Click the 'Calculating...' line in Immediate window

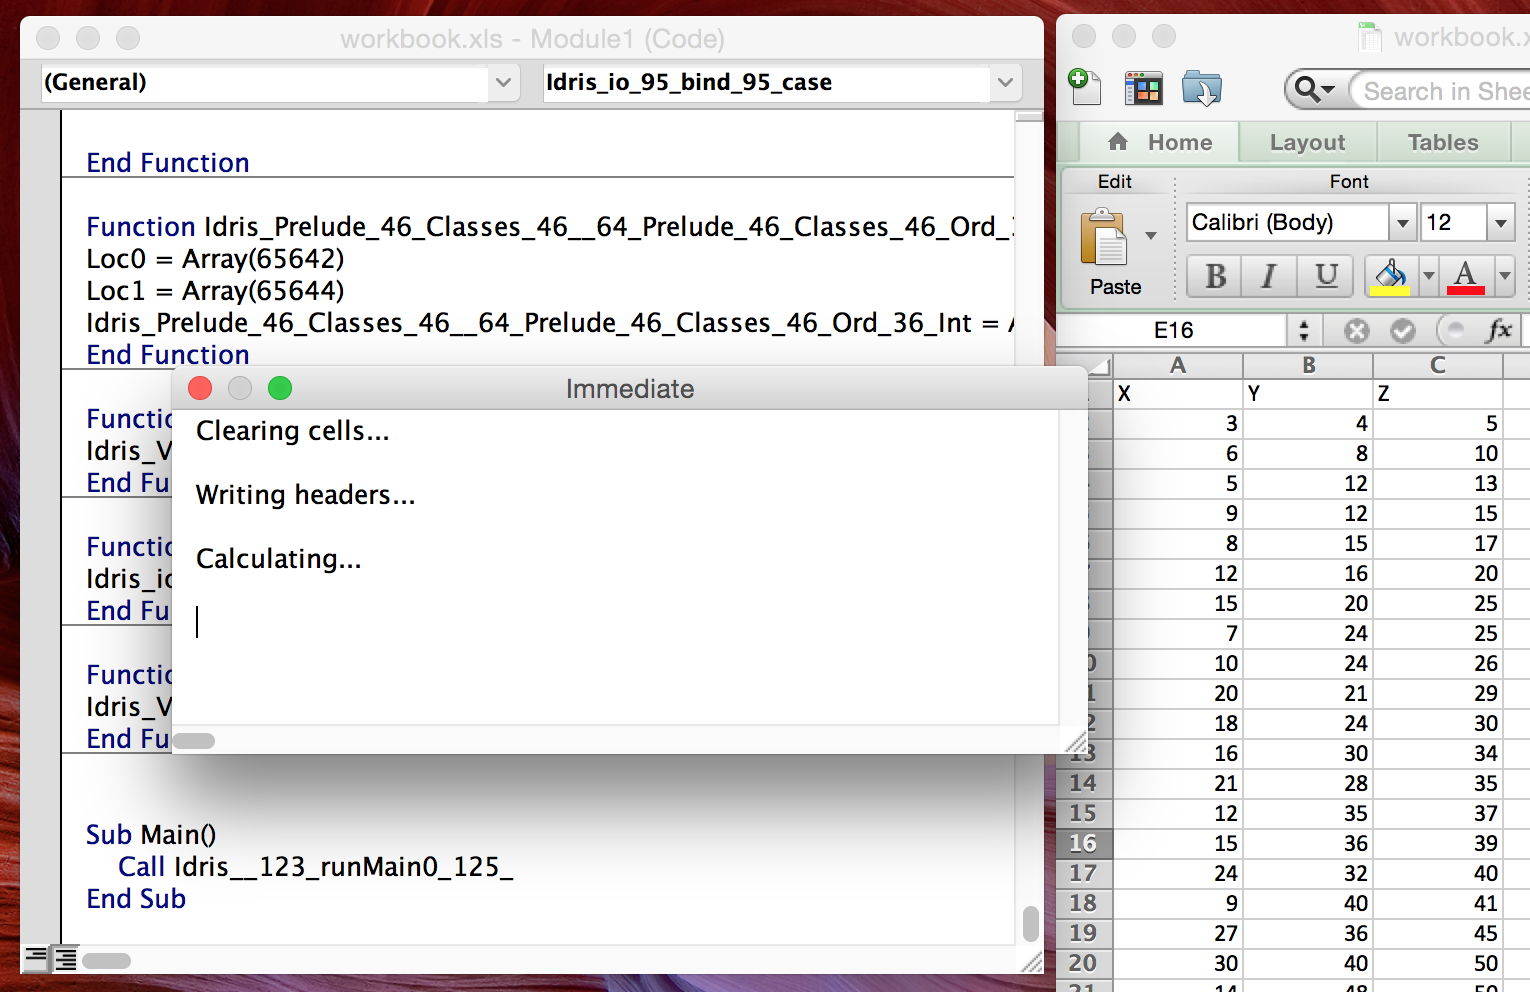(x=279, y=559)
